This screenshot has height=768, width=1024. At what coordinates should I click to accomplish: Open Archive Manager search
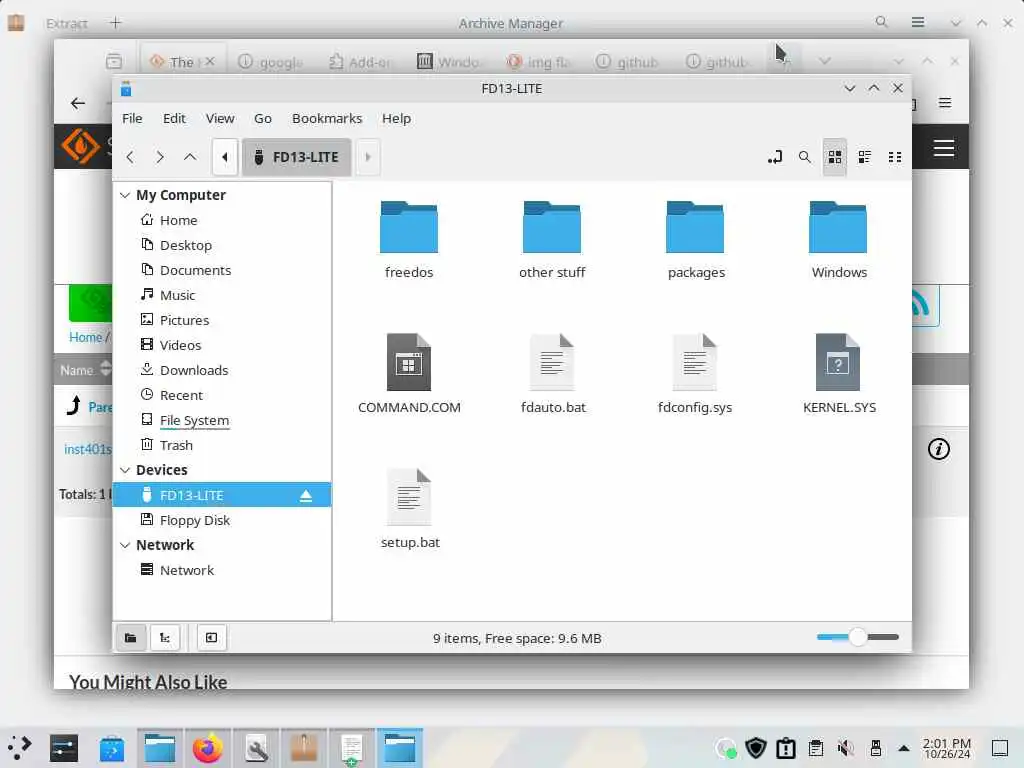(x=882, y=22)
